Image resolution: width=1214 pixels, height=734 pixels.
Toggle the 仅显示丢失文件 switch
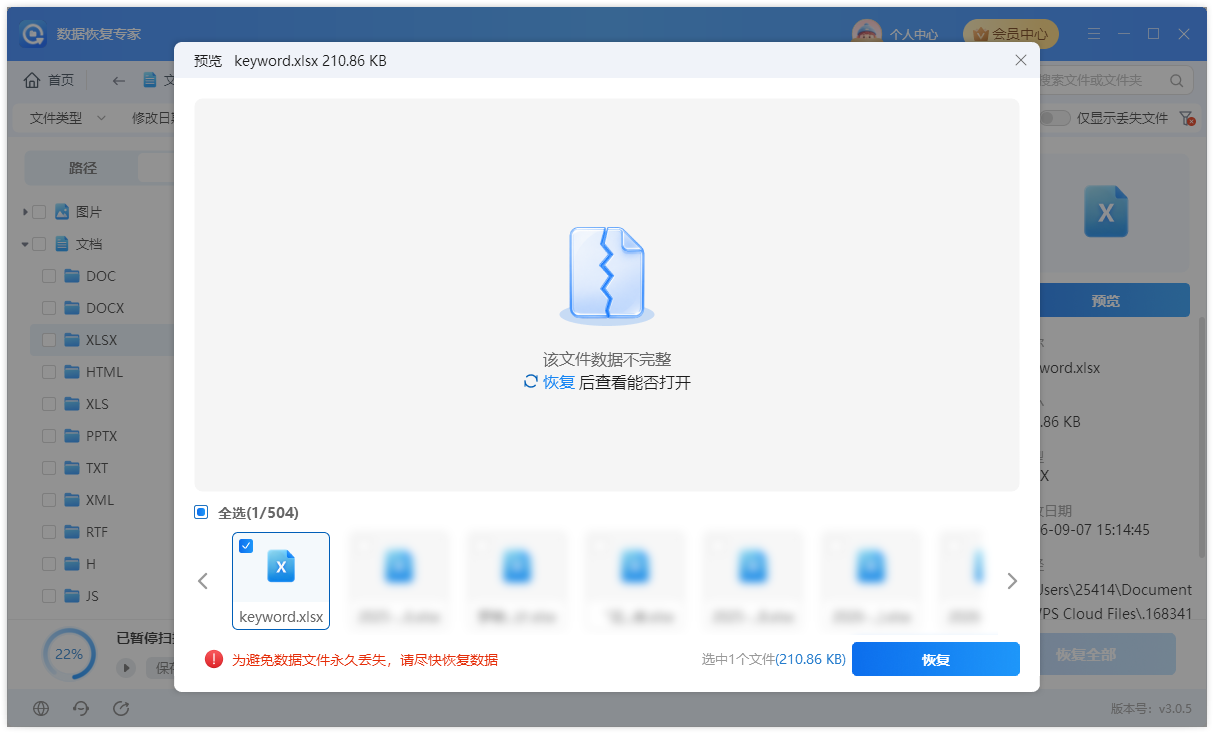[x=1055, y=118]
